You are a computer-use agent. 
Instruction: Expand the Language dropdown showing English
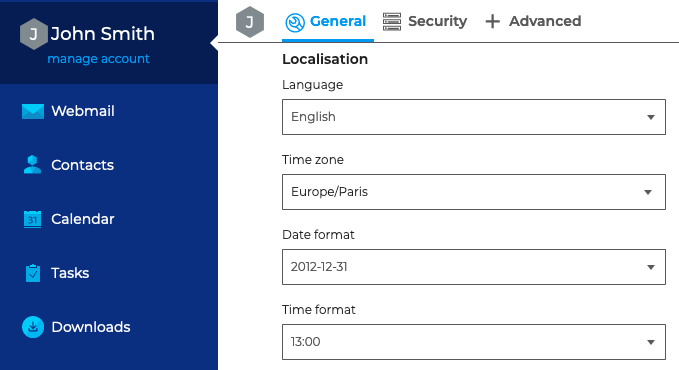[474, 117]
